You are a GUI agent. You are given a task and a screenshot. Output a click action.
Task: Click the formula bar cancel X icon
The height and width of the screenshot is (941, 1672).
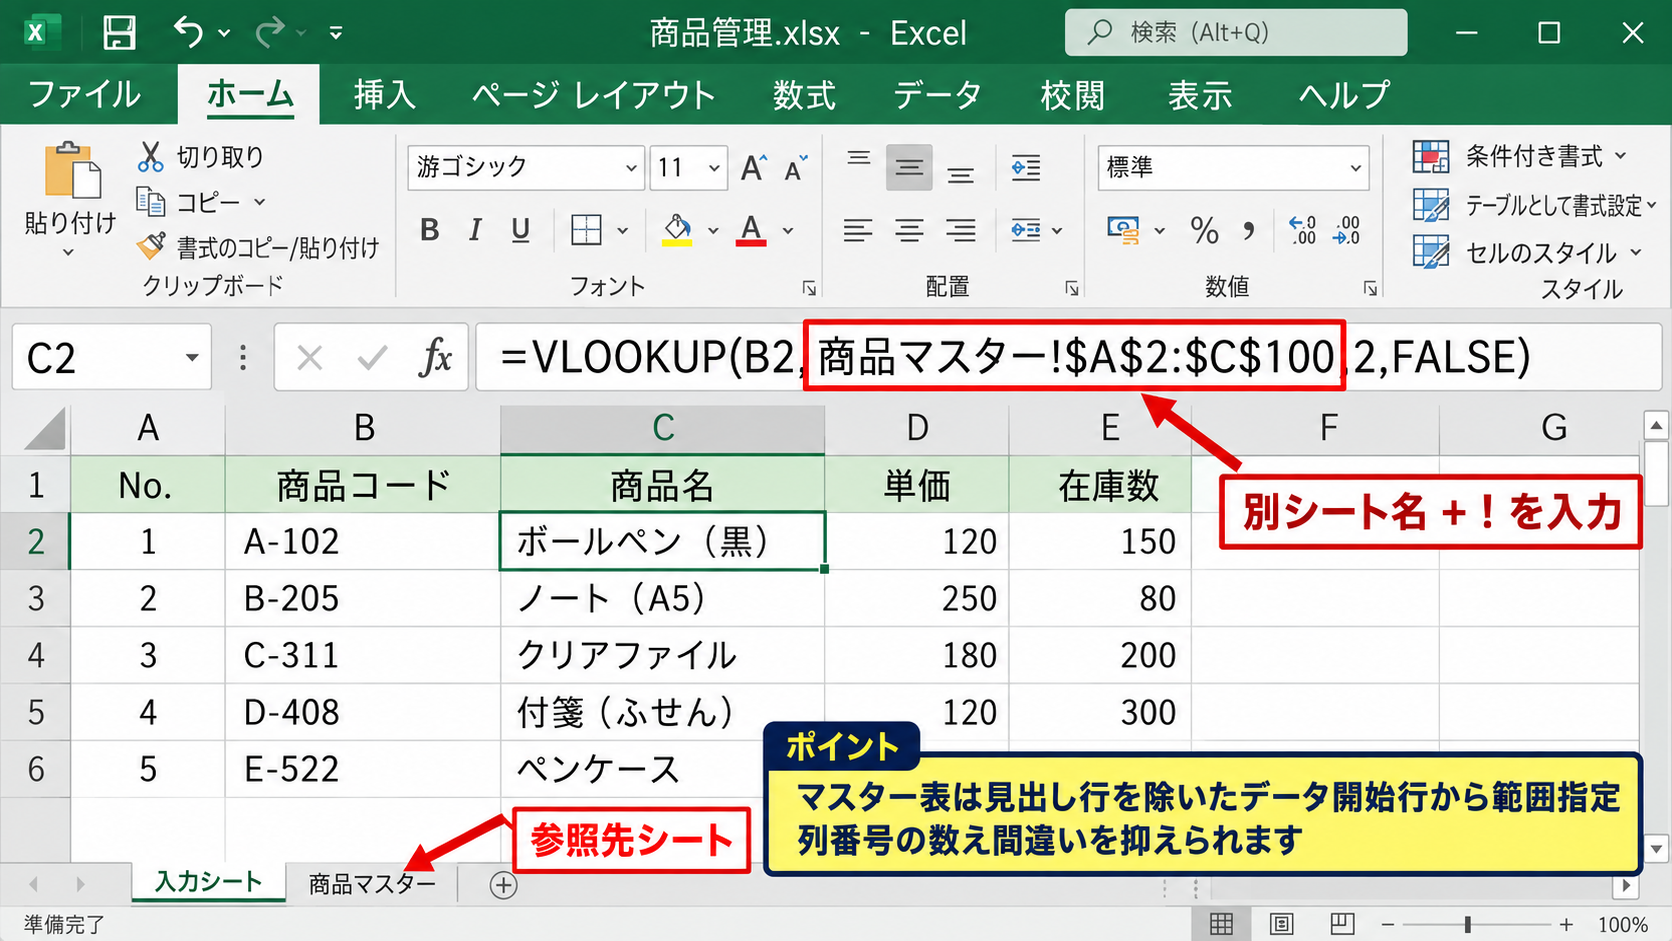[x=310, y=357]
